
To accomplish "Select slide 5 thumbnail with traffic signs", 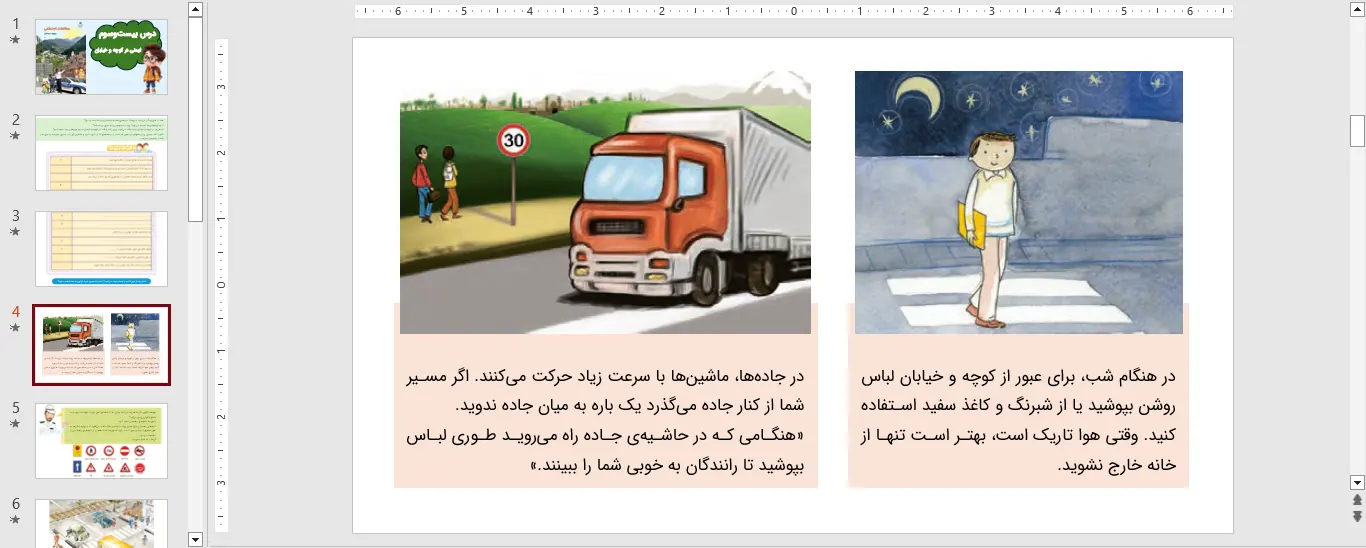I will coord(101,440).
